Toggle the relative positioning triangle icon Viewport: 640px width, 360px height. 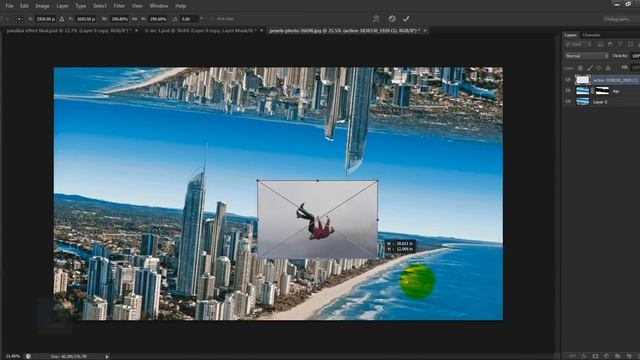click(62, 19)
